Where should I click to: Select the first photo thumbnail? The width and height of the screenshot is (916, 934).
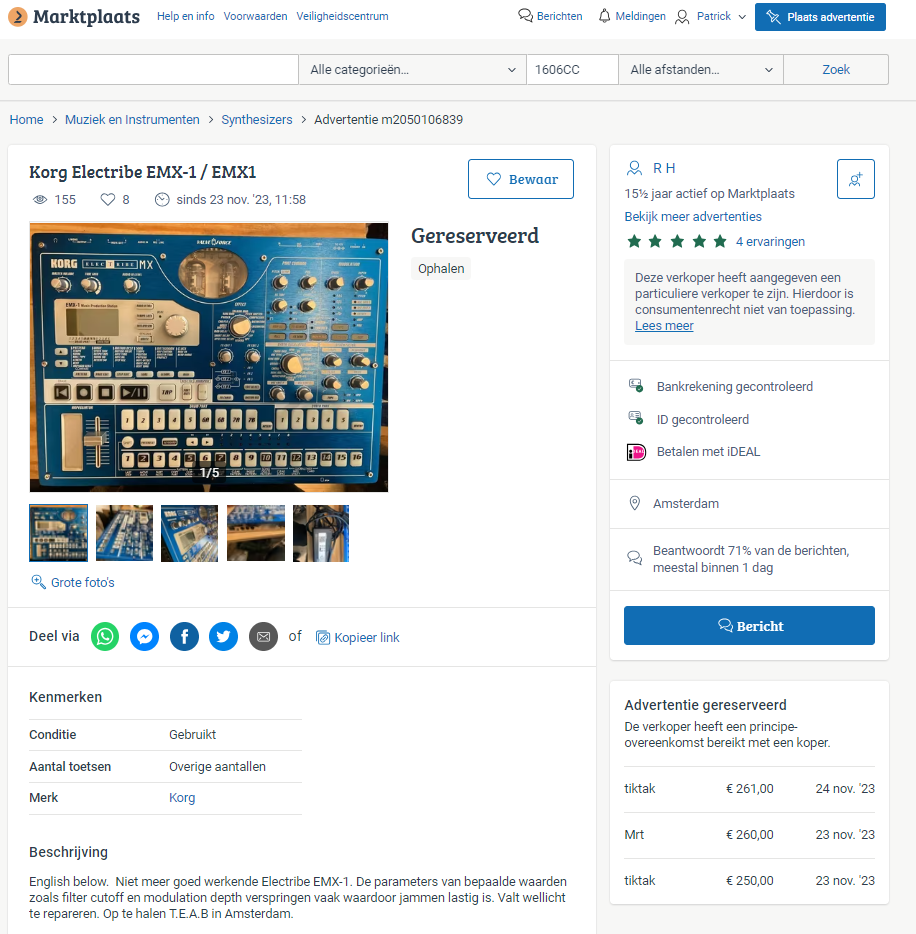58,533
